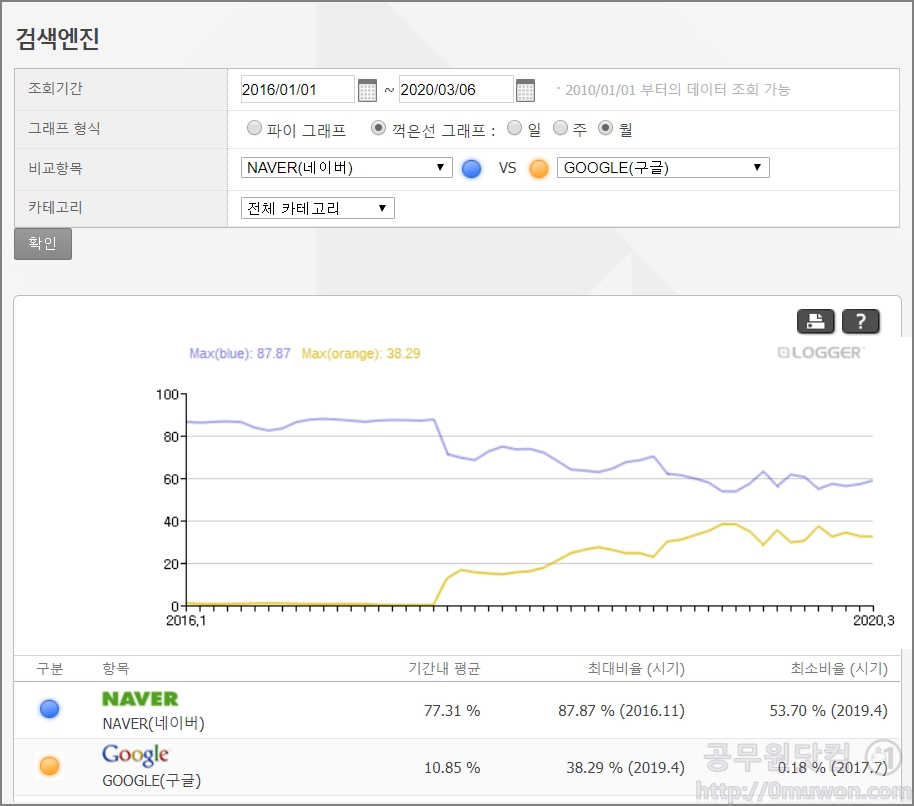Focus the end date field 2020/03/06
Image resolution: width=914 pixels, height=806 pixels.
(x=456, y=90)
